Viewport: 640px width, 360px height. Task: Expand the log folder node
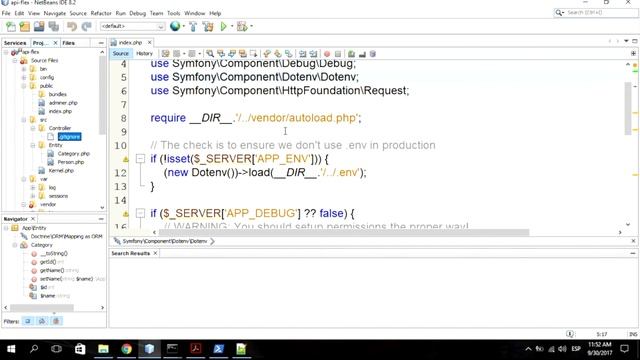pos(33,188)
